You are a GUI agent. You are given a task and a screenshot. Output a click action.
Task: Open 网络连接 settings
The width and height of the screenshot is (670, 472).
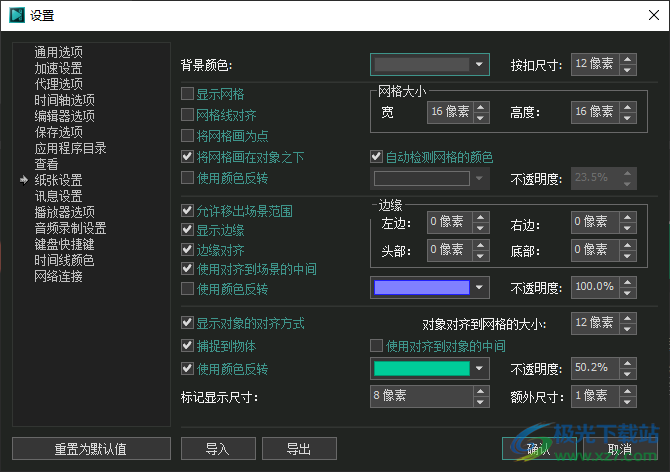(x=59, y=276)
